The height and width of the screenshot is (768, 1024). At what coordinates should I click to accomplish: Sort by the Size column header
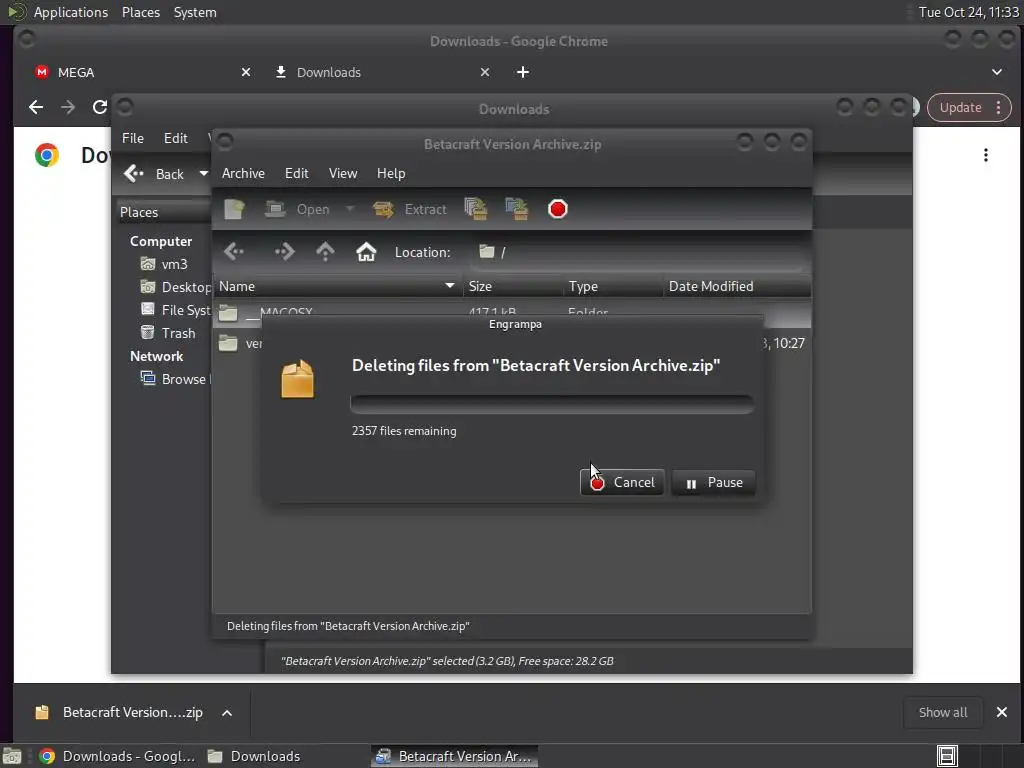tap(513, 286)
